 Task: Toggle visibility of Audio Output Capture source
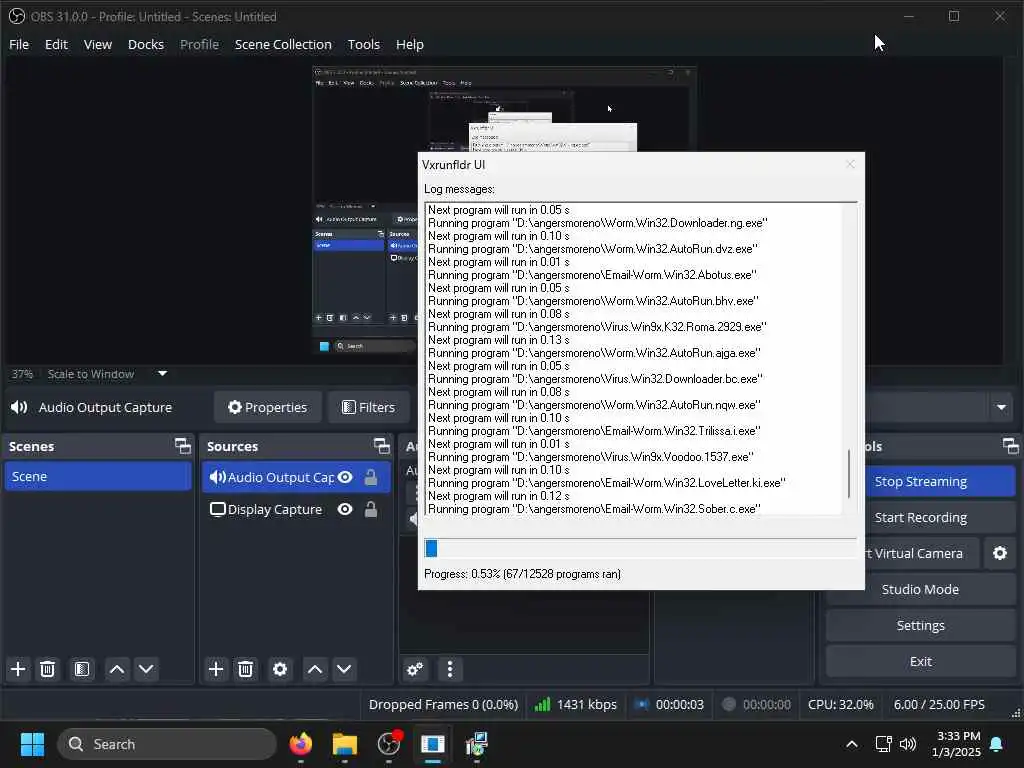point(345,477)
